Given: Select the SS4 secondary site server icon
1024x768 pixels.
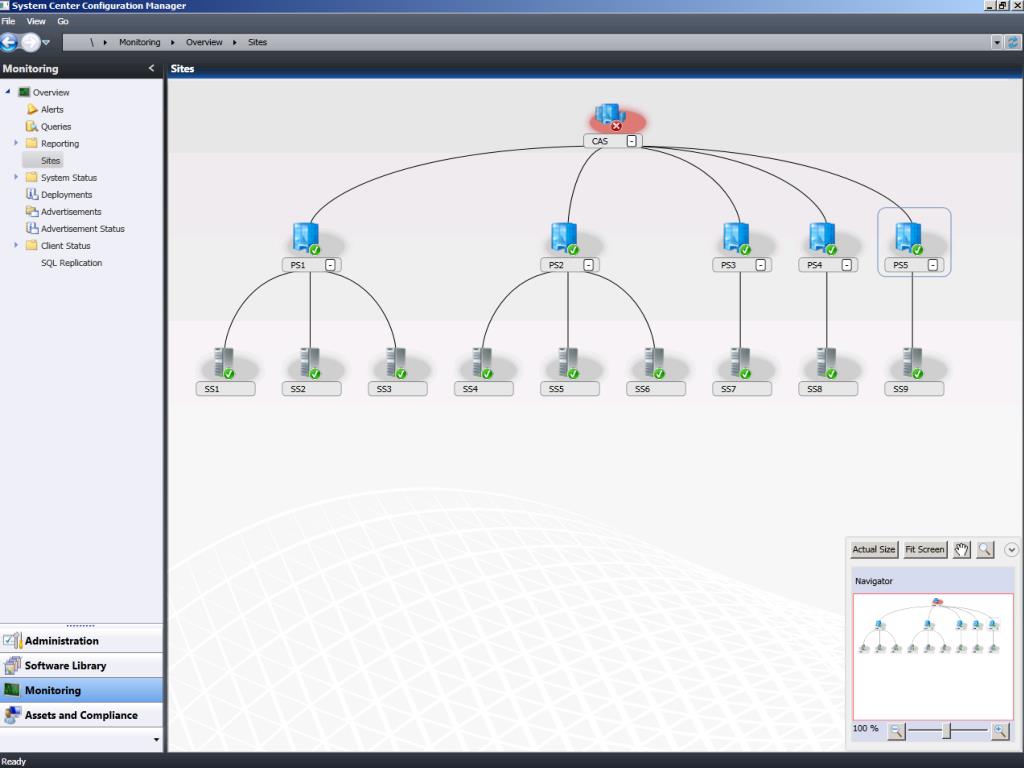Looking at the screenshot, I should click(483, 362).
